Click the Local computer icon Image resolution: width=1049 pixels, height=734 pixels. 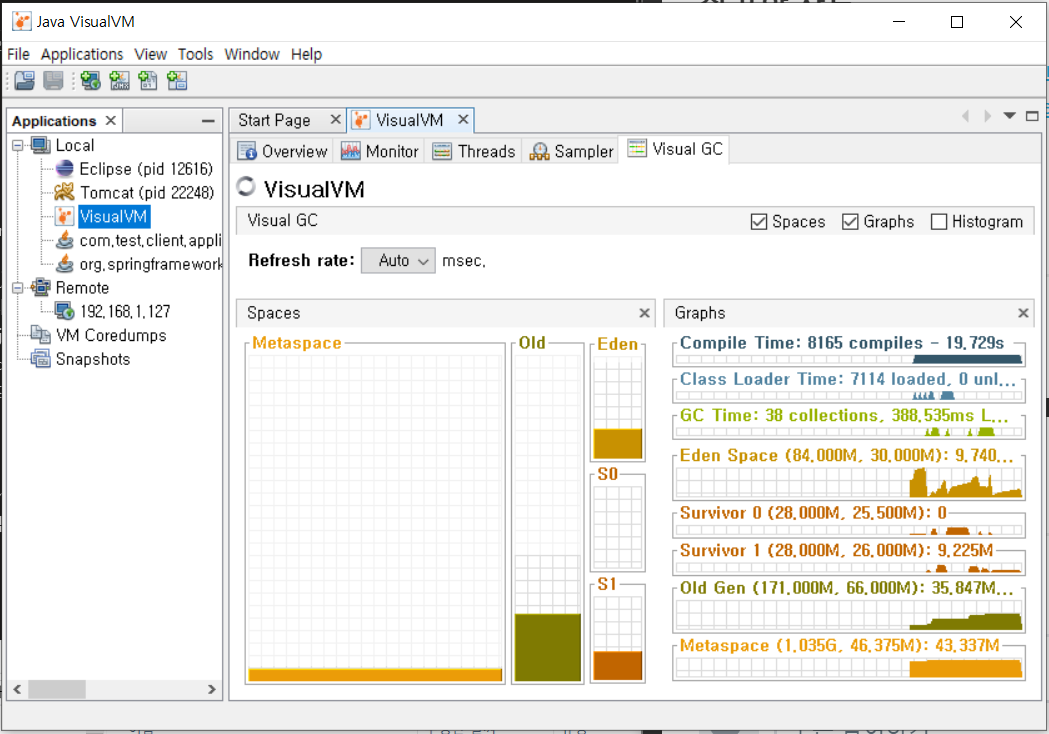41,145
